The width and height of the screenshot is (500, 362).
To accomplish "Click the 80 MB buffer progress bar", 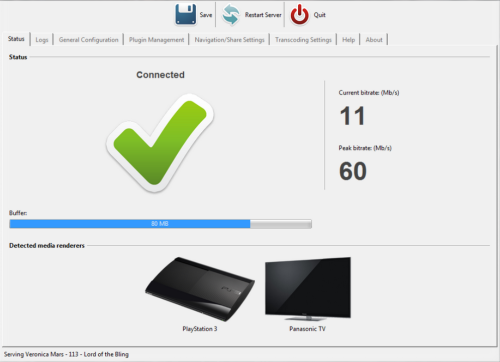I will point(161,224).
